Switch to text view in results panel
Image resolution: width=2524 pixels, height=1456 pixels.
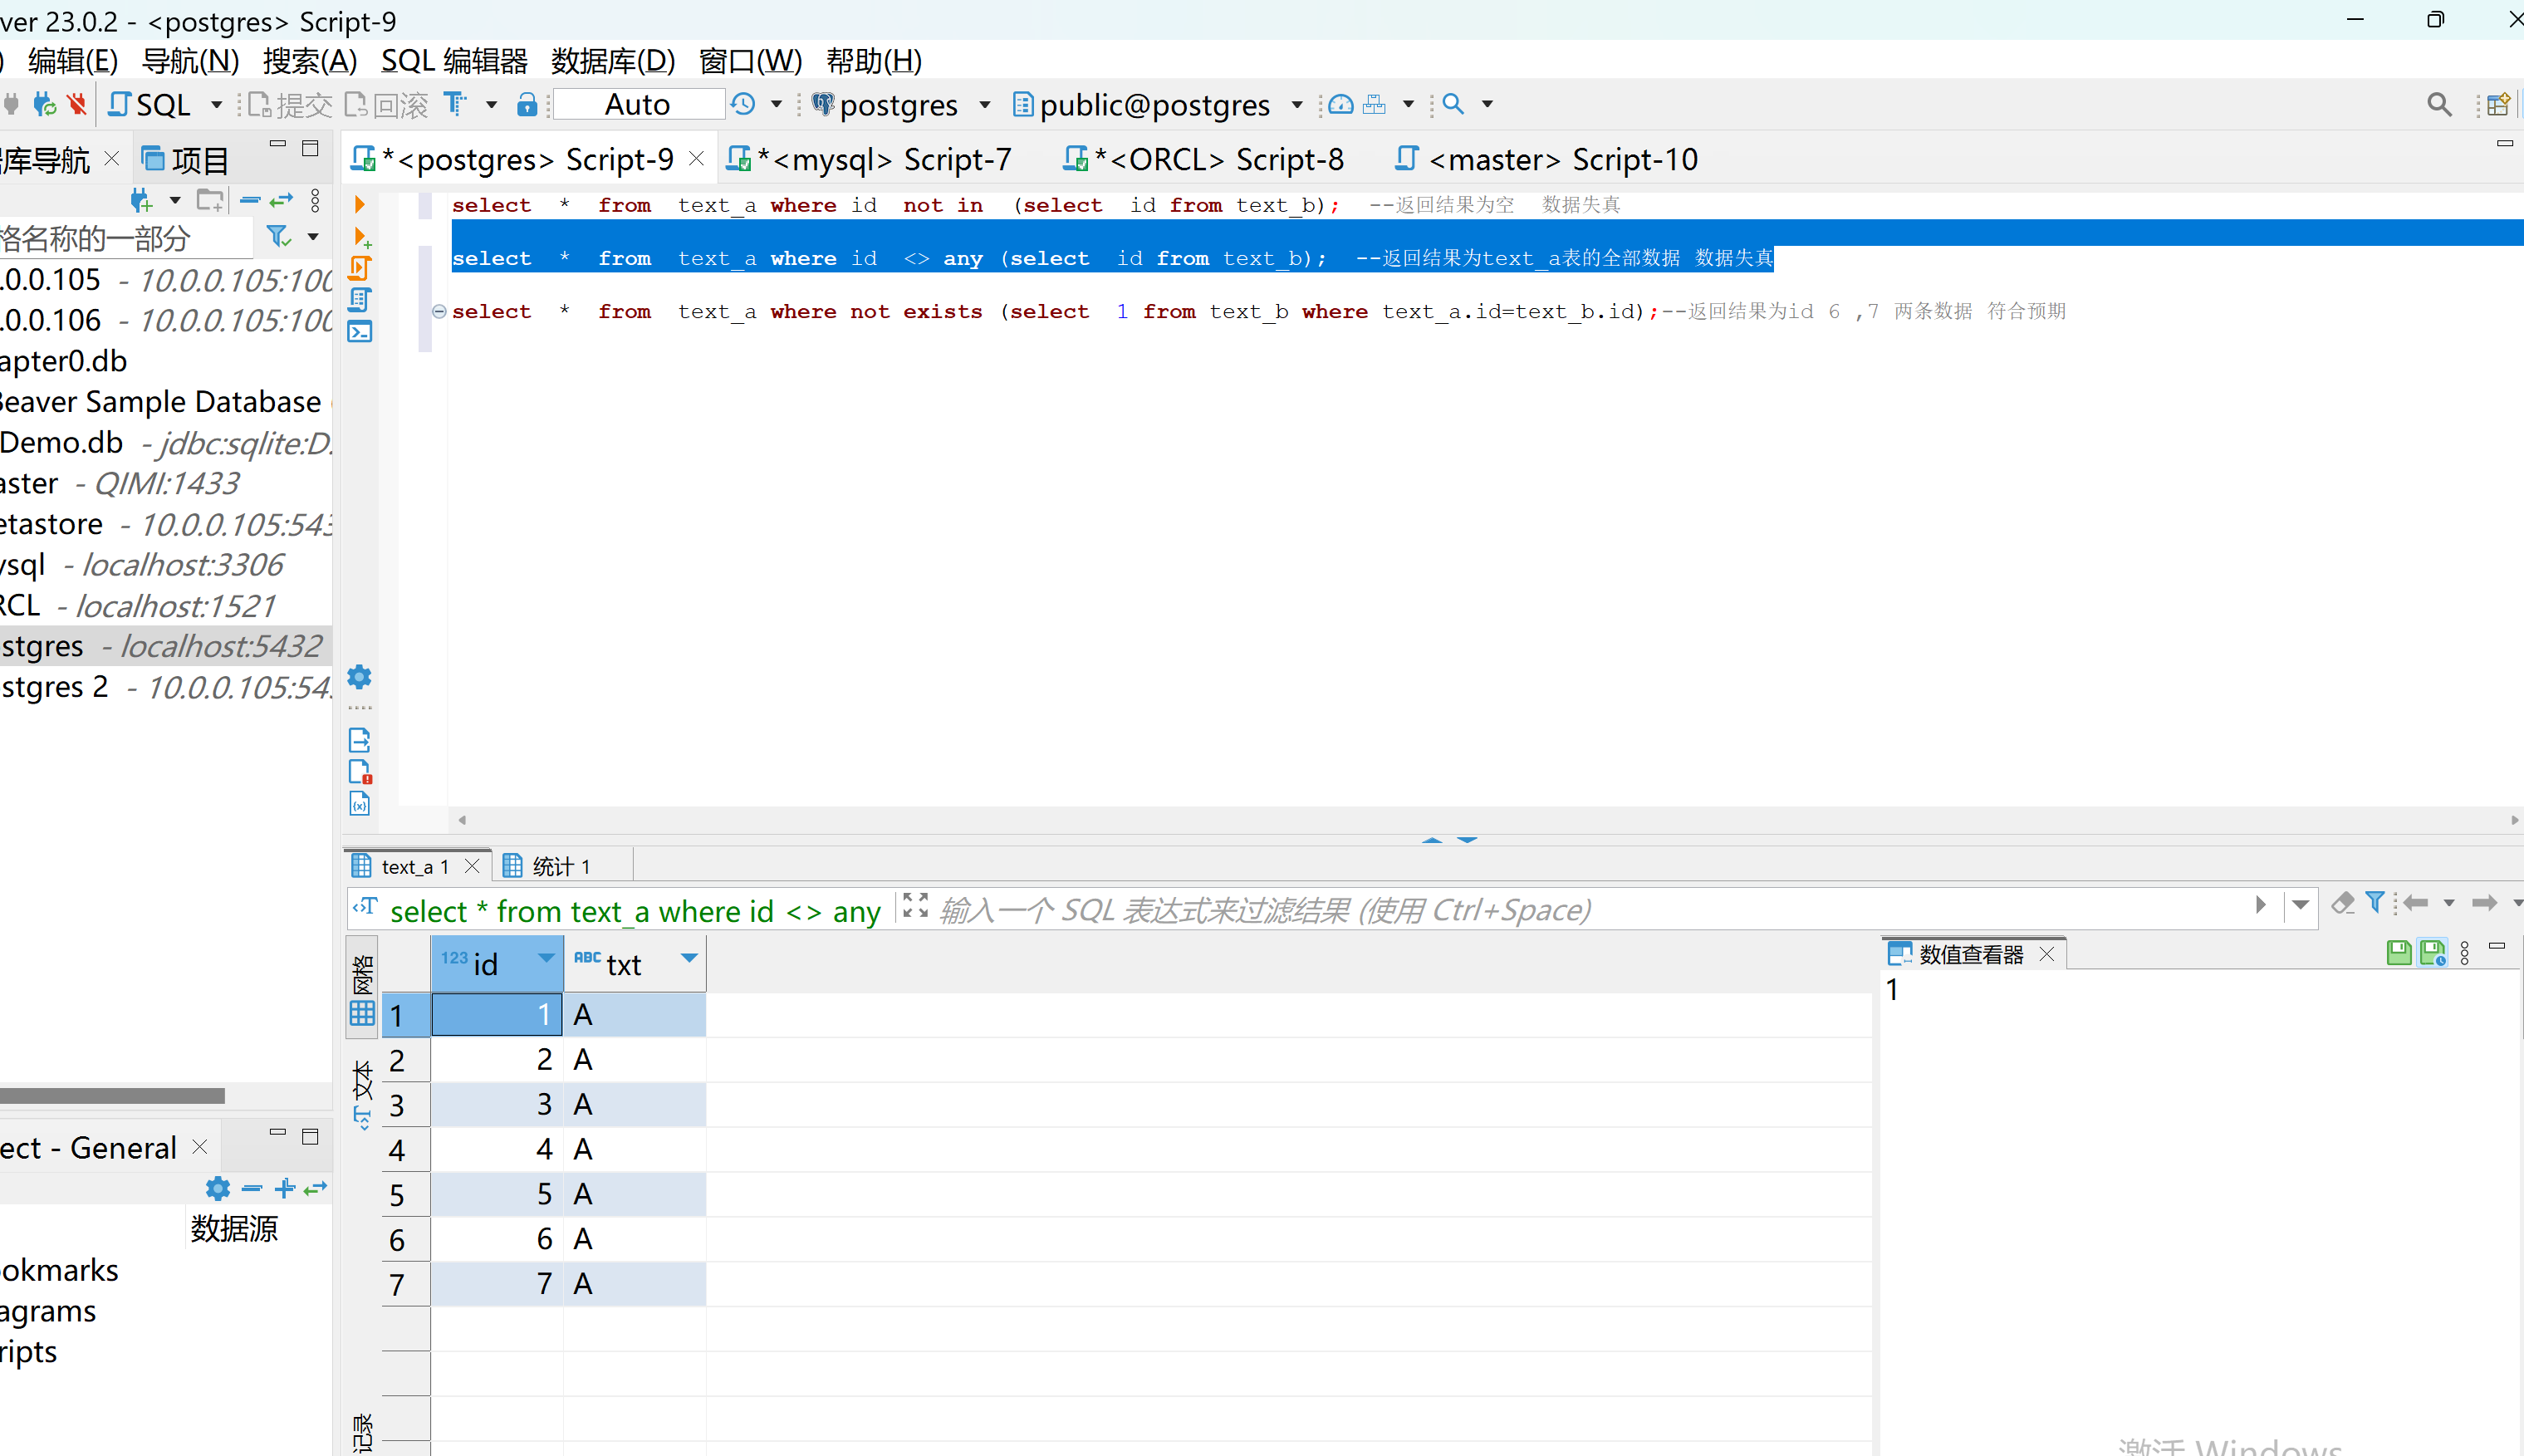(x=362, y=1093)
